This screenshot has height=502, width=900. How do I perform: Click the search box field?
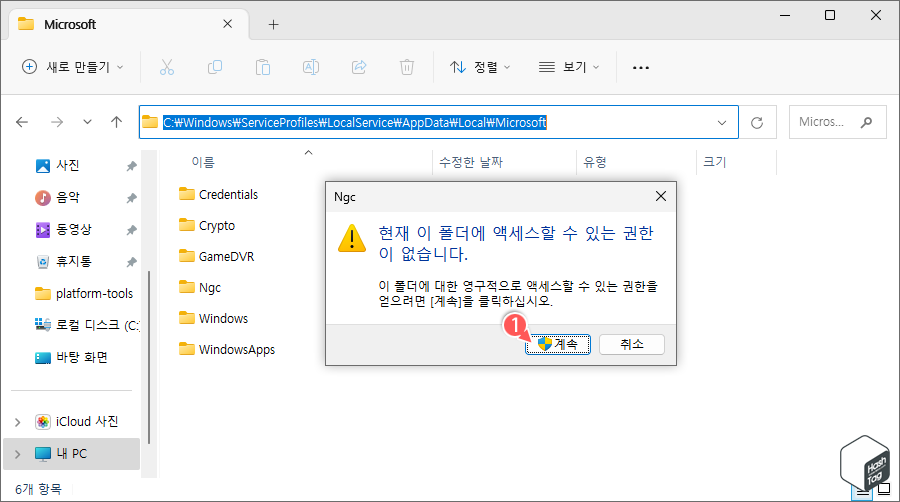[x=837, y=122]
